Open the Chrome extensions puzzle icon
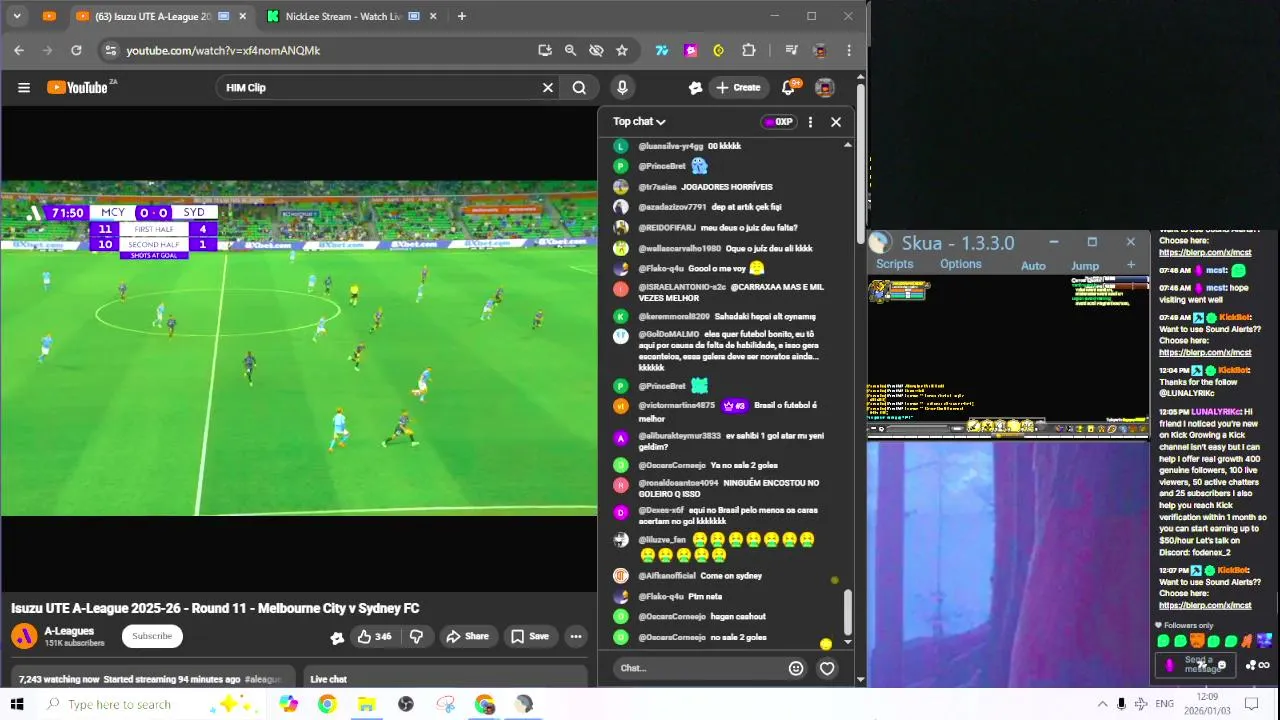 pos(748,50)
